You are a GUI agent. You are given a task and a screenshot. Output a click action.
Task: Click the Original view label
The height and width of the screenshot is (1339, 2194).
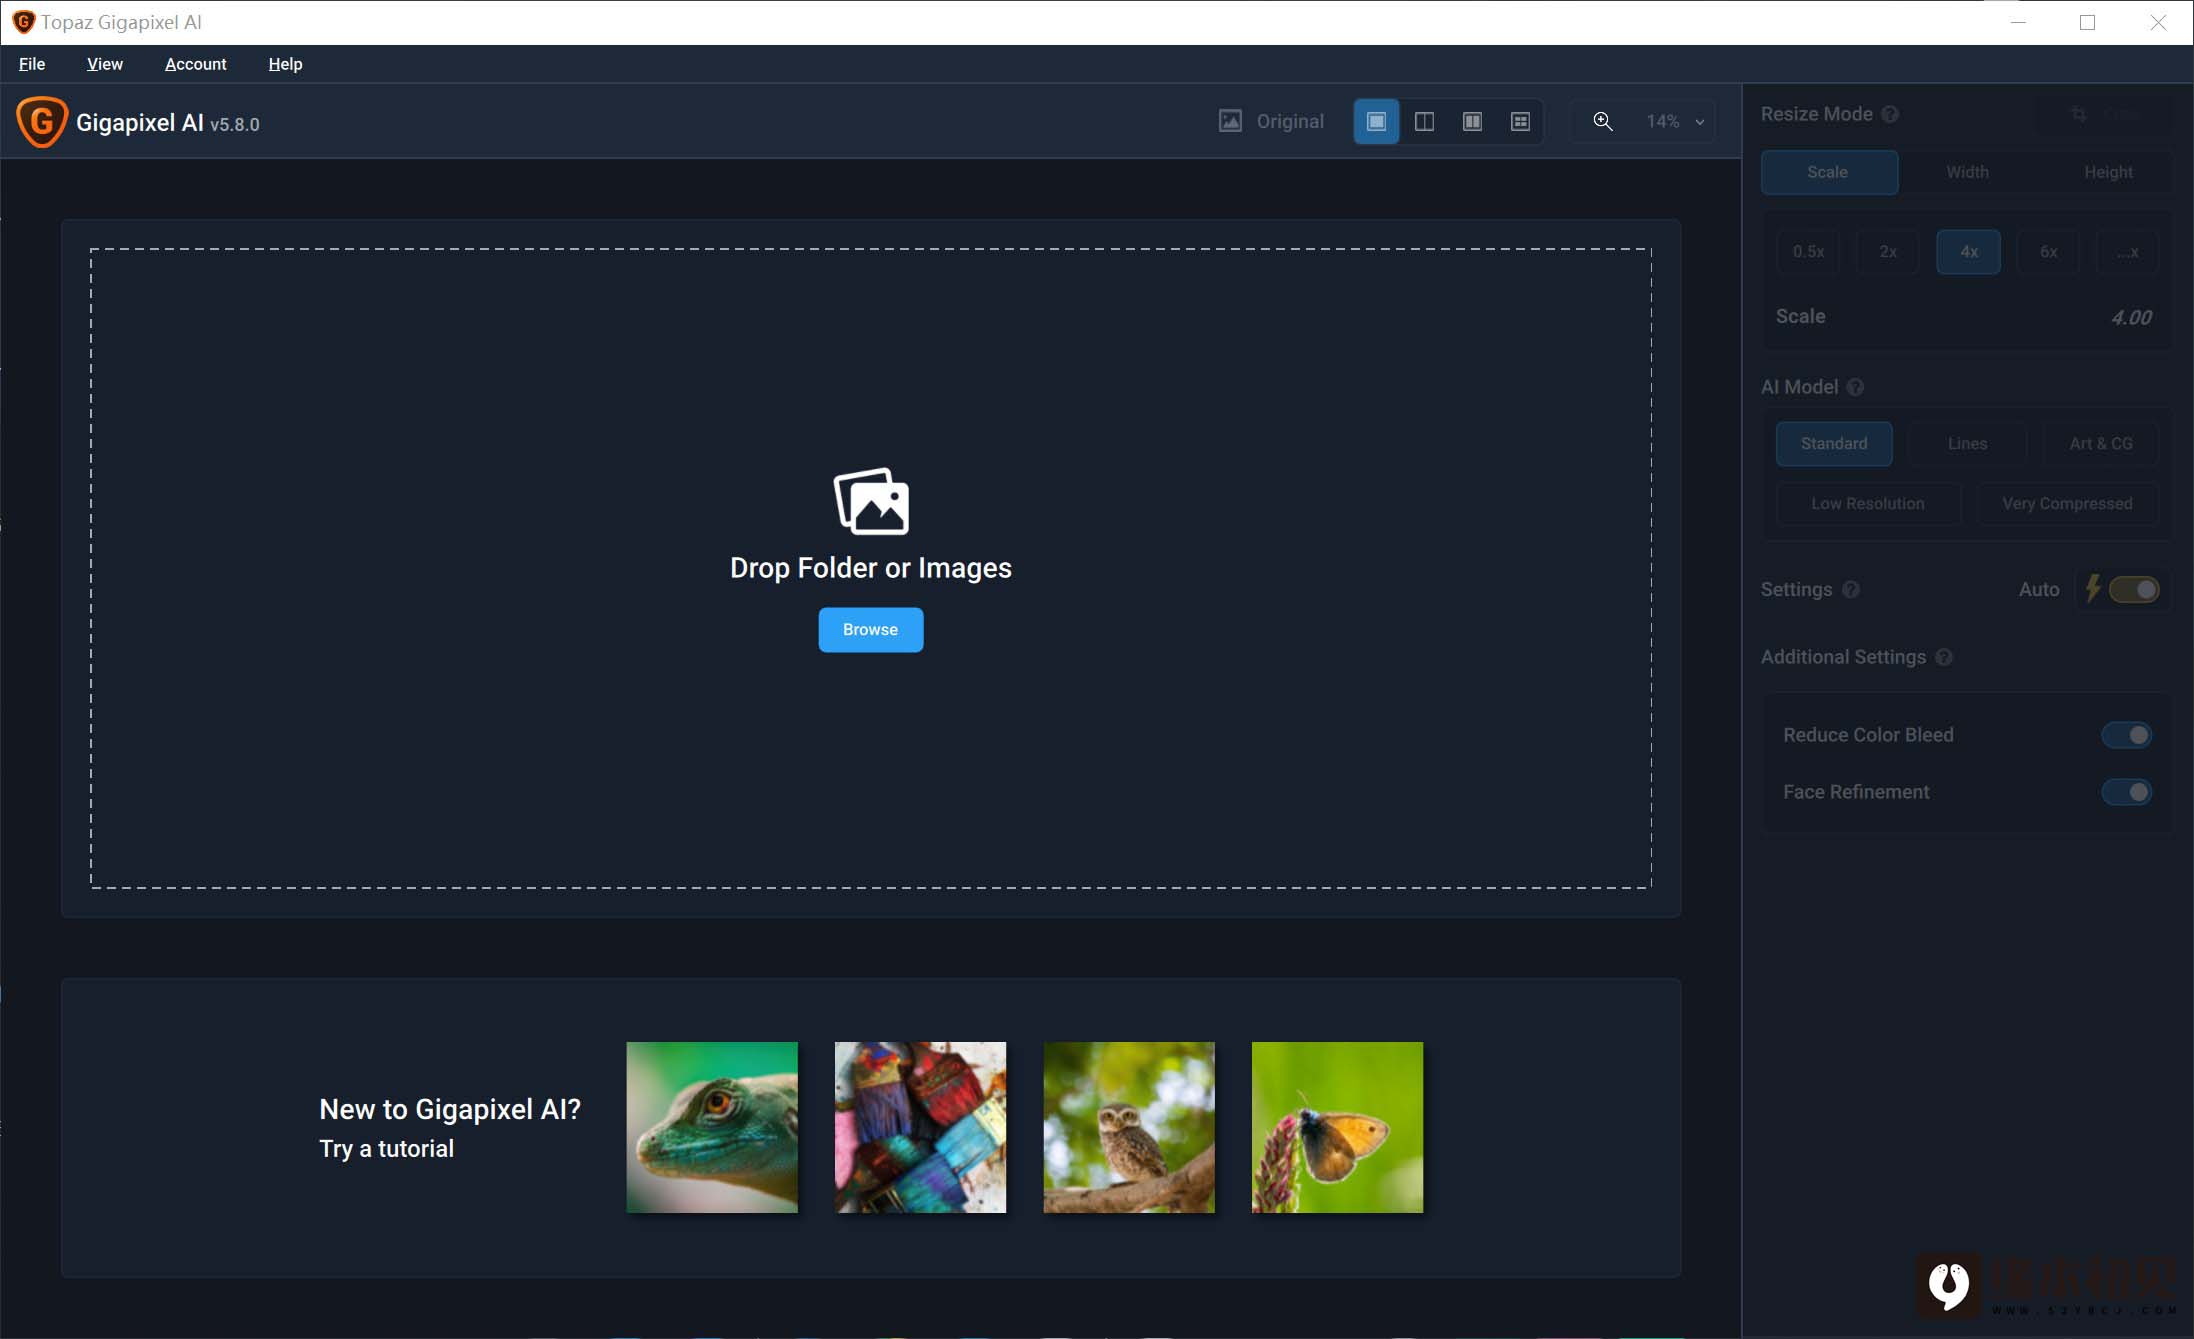(1290, 121)
